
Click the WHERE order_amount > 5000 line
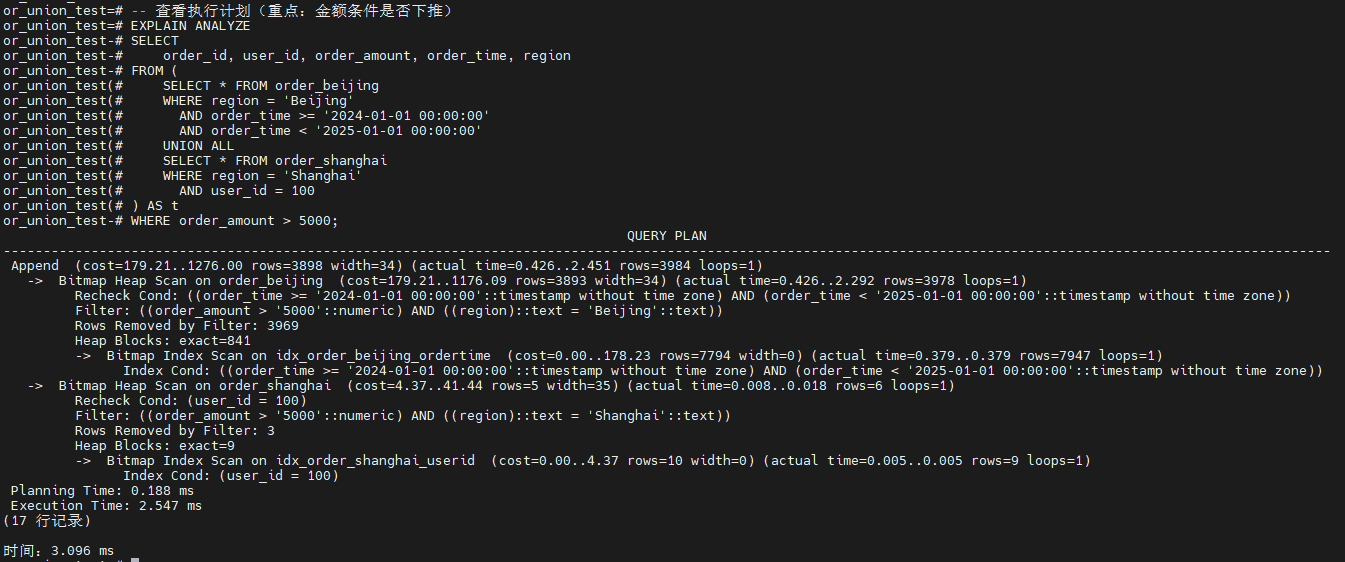tap(234, 221)
